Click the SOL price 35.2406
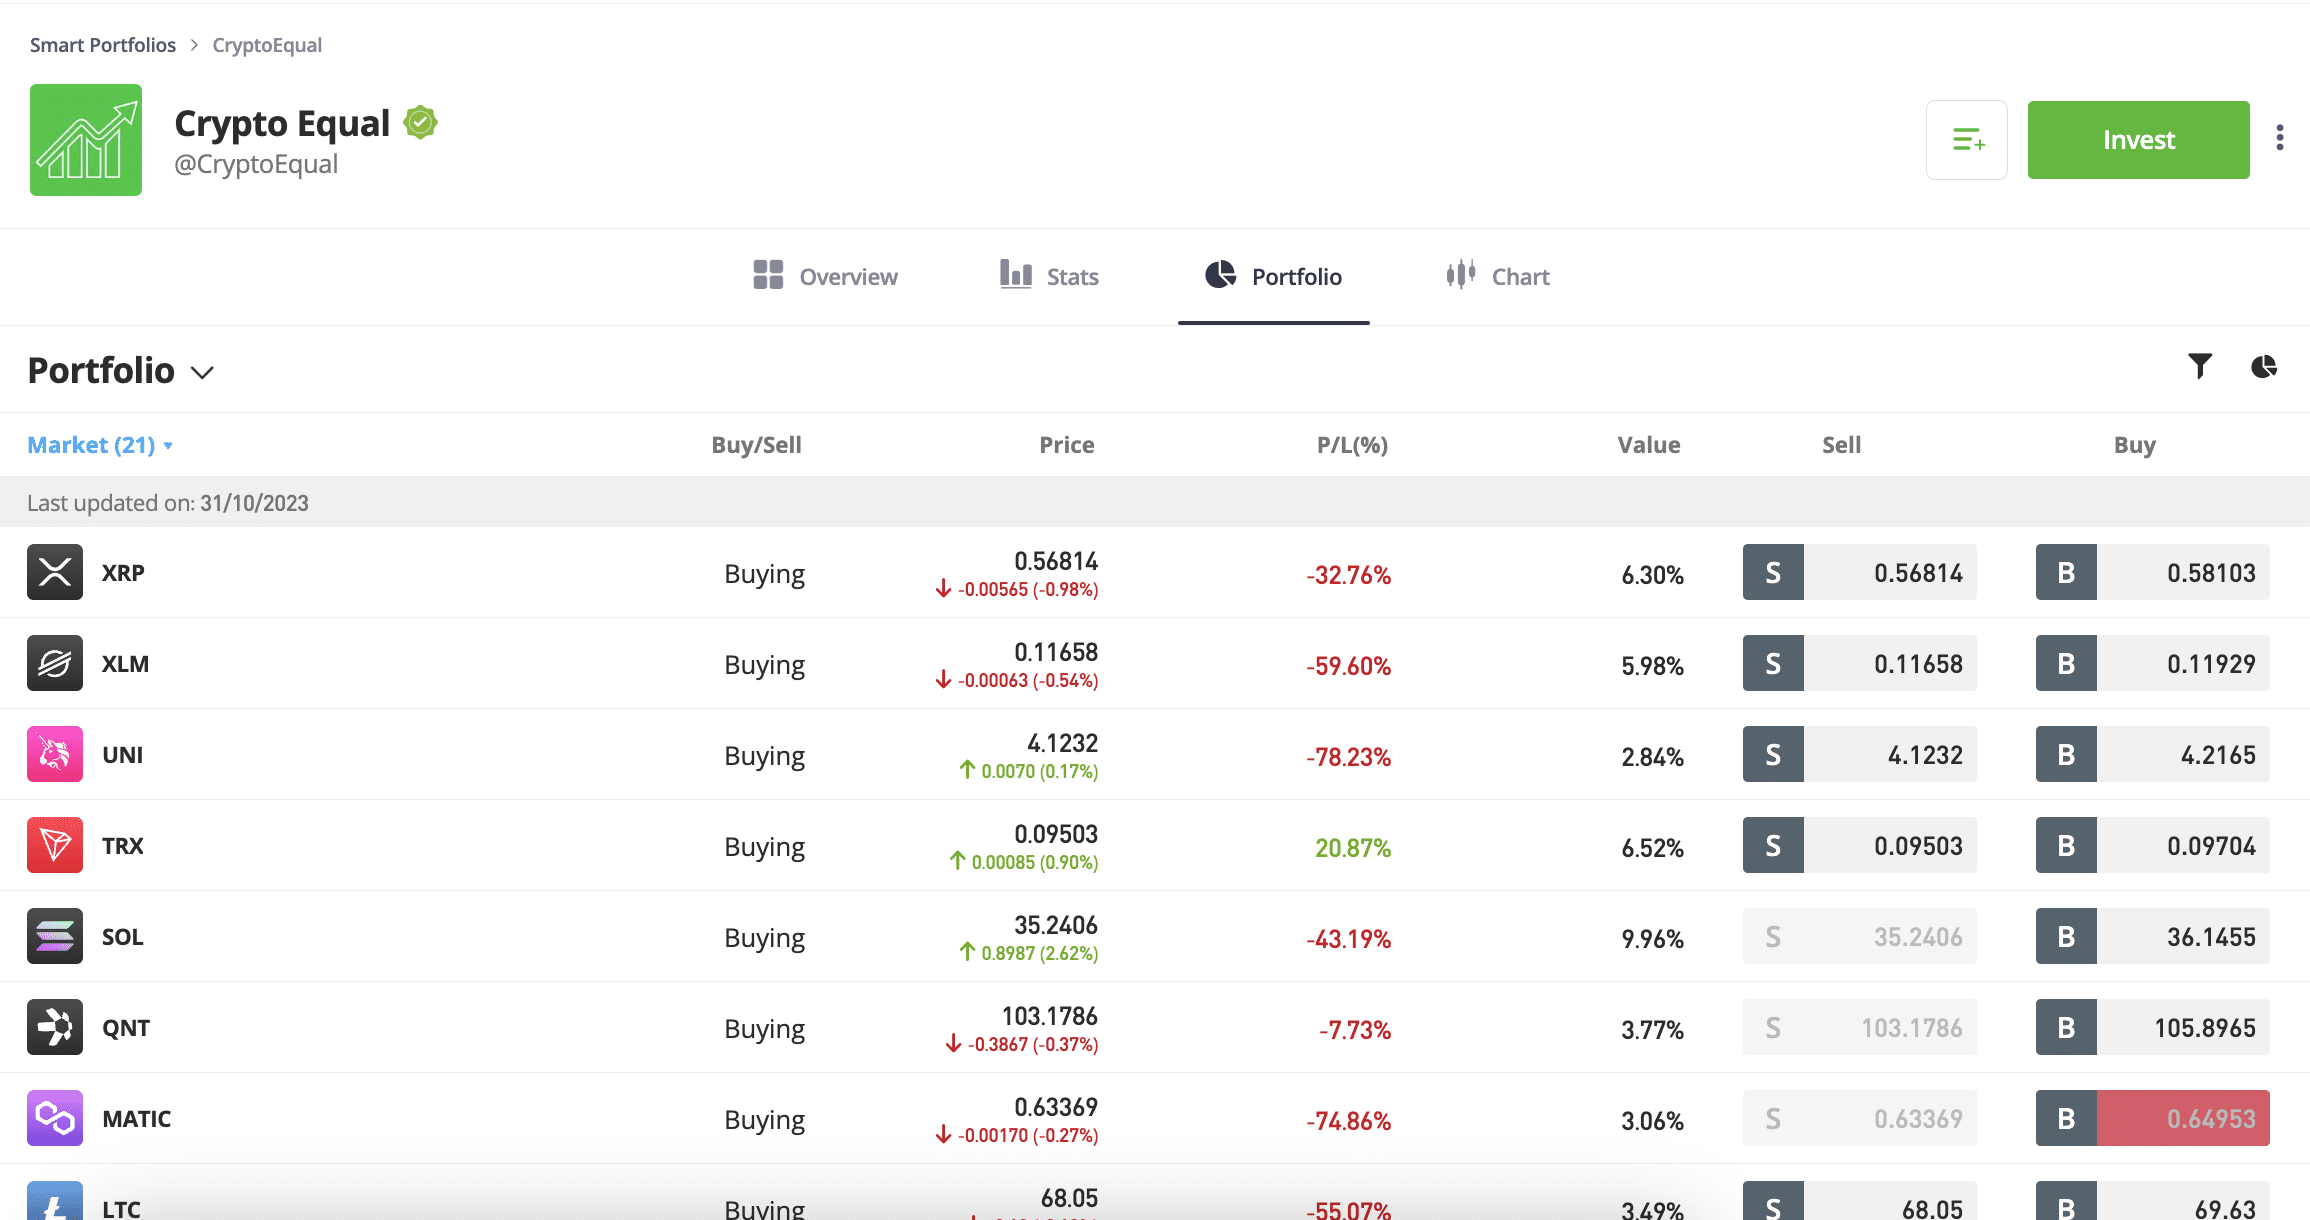 tap(1056, 925)
